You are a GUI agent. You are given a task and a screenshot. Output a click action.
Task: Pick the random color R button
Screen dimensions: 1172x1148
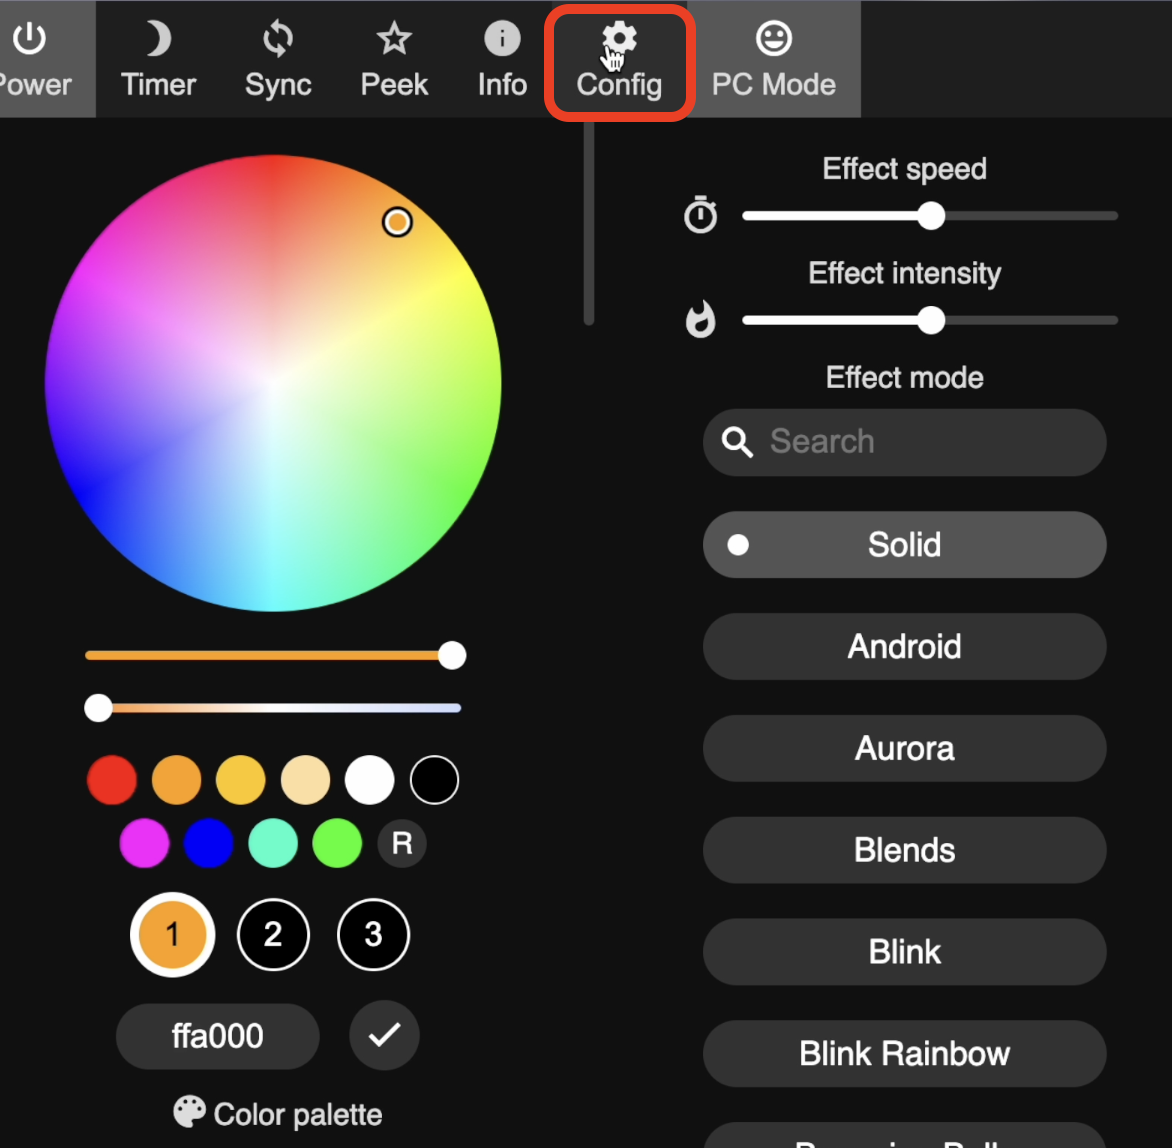point(402,844)
